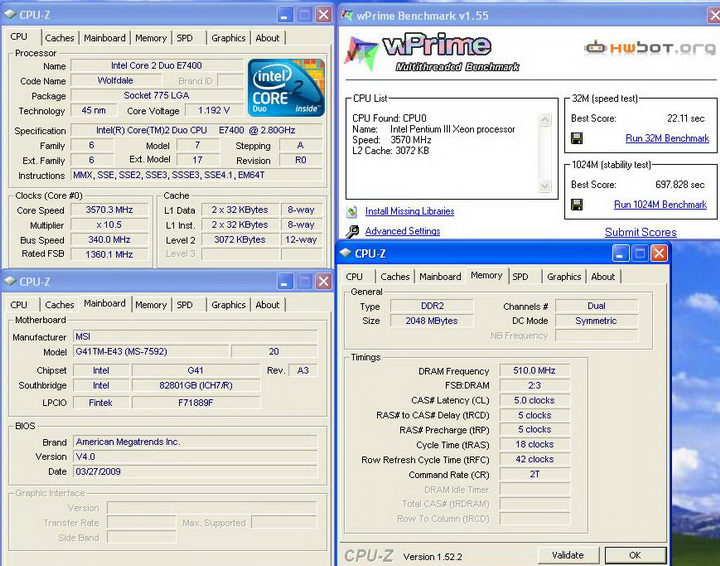Click the Southbridge value 82801GB (ICH7/R)
Image resolution: width=720 pixels, height=566 pixels.
[196, 386]
